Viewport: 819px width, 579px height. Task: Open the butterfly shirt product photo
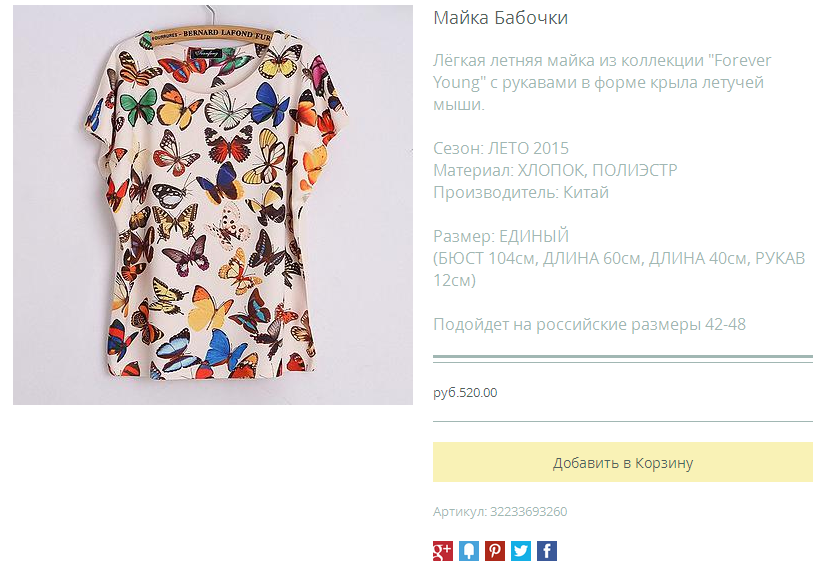213,205
